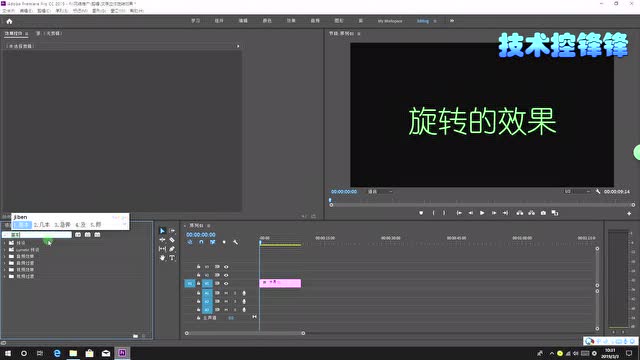Click the timeline Snap magnet icon
640x360 pixels.
click(x=201, y=242)
